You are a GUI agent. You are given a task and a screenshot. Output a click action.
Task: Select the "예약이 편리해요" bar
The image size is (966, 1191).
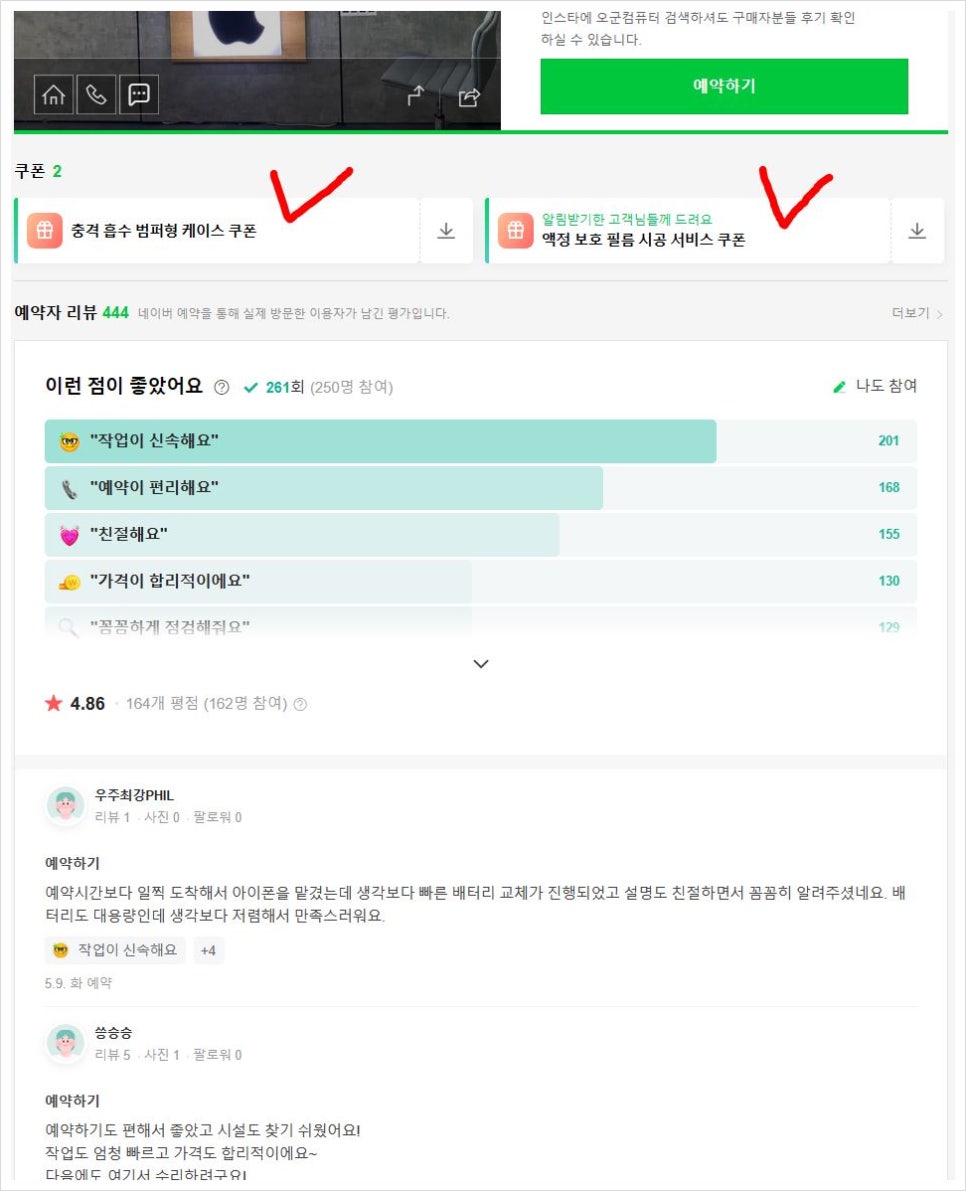click(481, 488)
